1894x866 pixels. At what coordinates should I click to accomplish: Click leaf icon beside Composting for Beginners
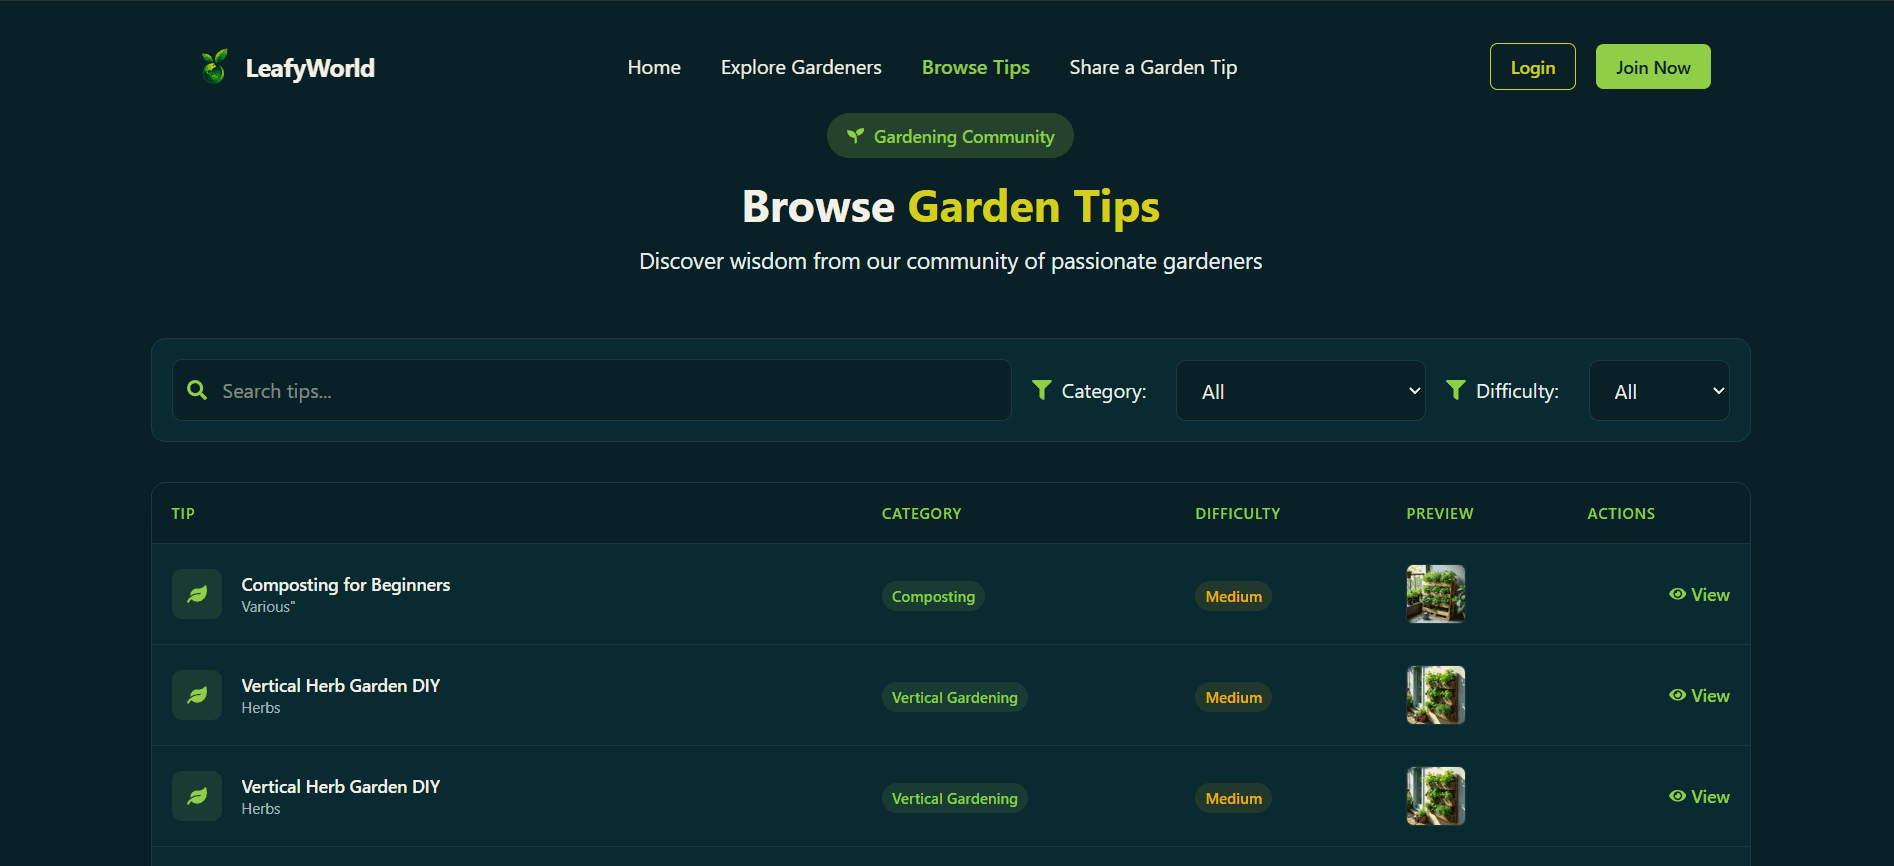[x=197, y=594]
